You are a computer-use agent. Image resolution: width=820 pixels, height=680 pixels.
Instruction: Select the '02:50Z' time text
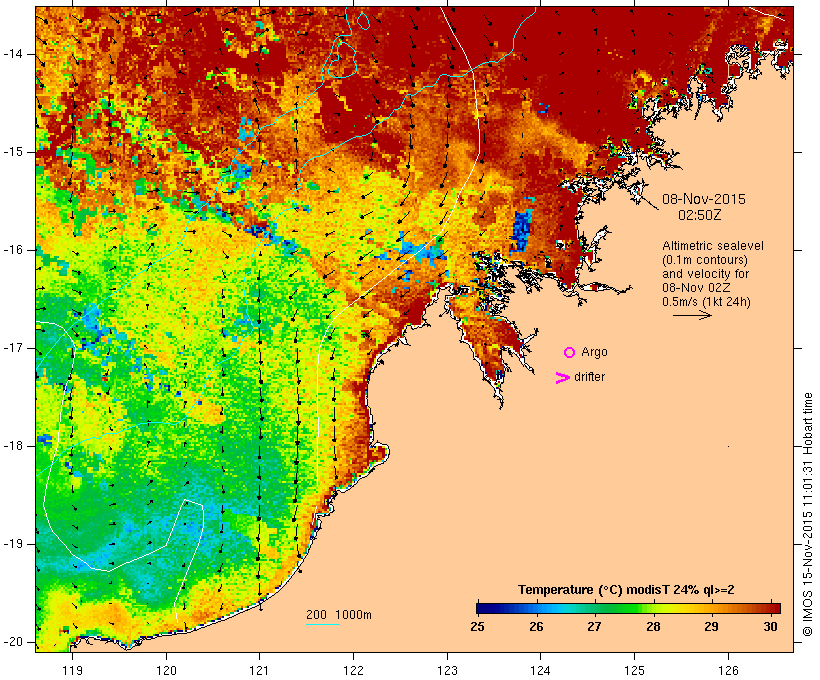click(699, 215)
